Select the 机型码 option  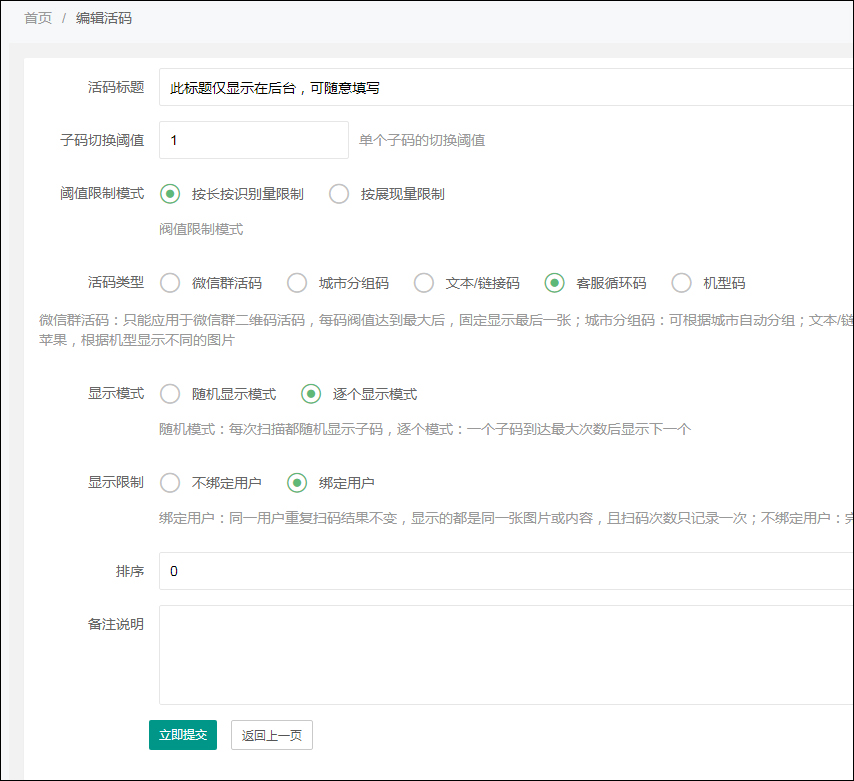pyautogui.click(x=681, y=283)
